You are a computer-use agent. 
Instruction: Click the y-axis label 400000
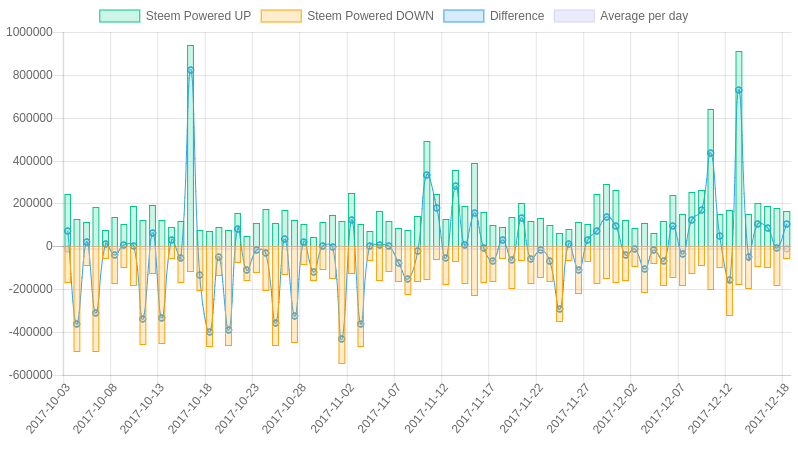(x=33, y=161)
